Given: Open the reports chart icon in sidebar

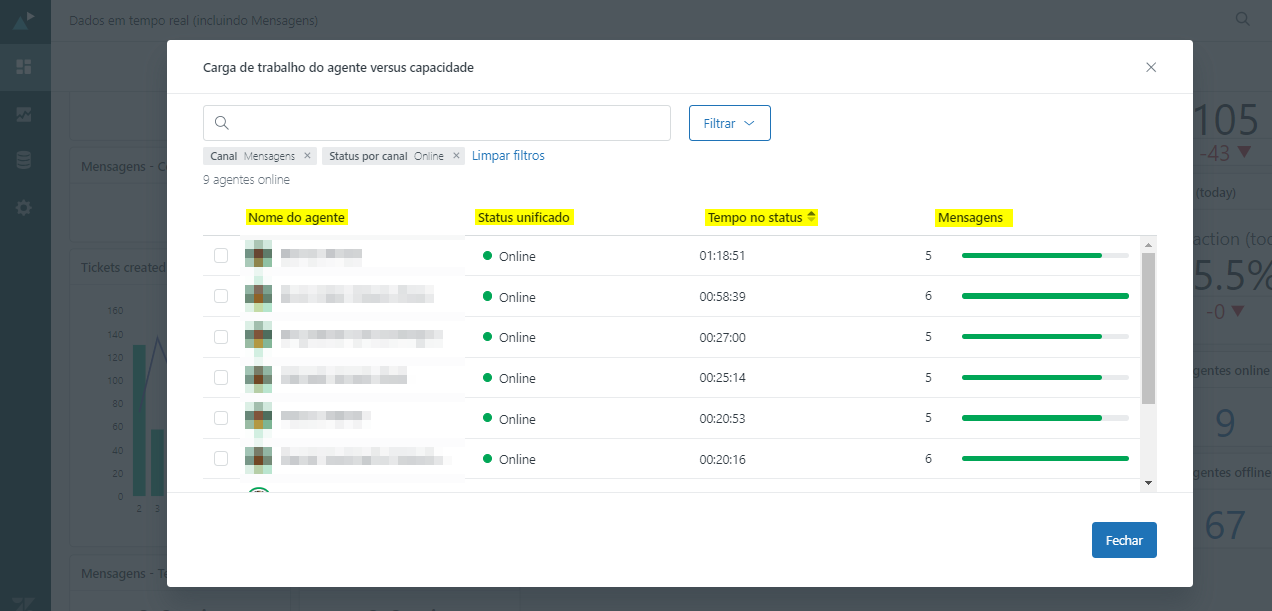Looking at the screenshot, I should click(24, 114).
